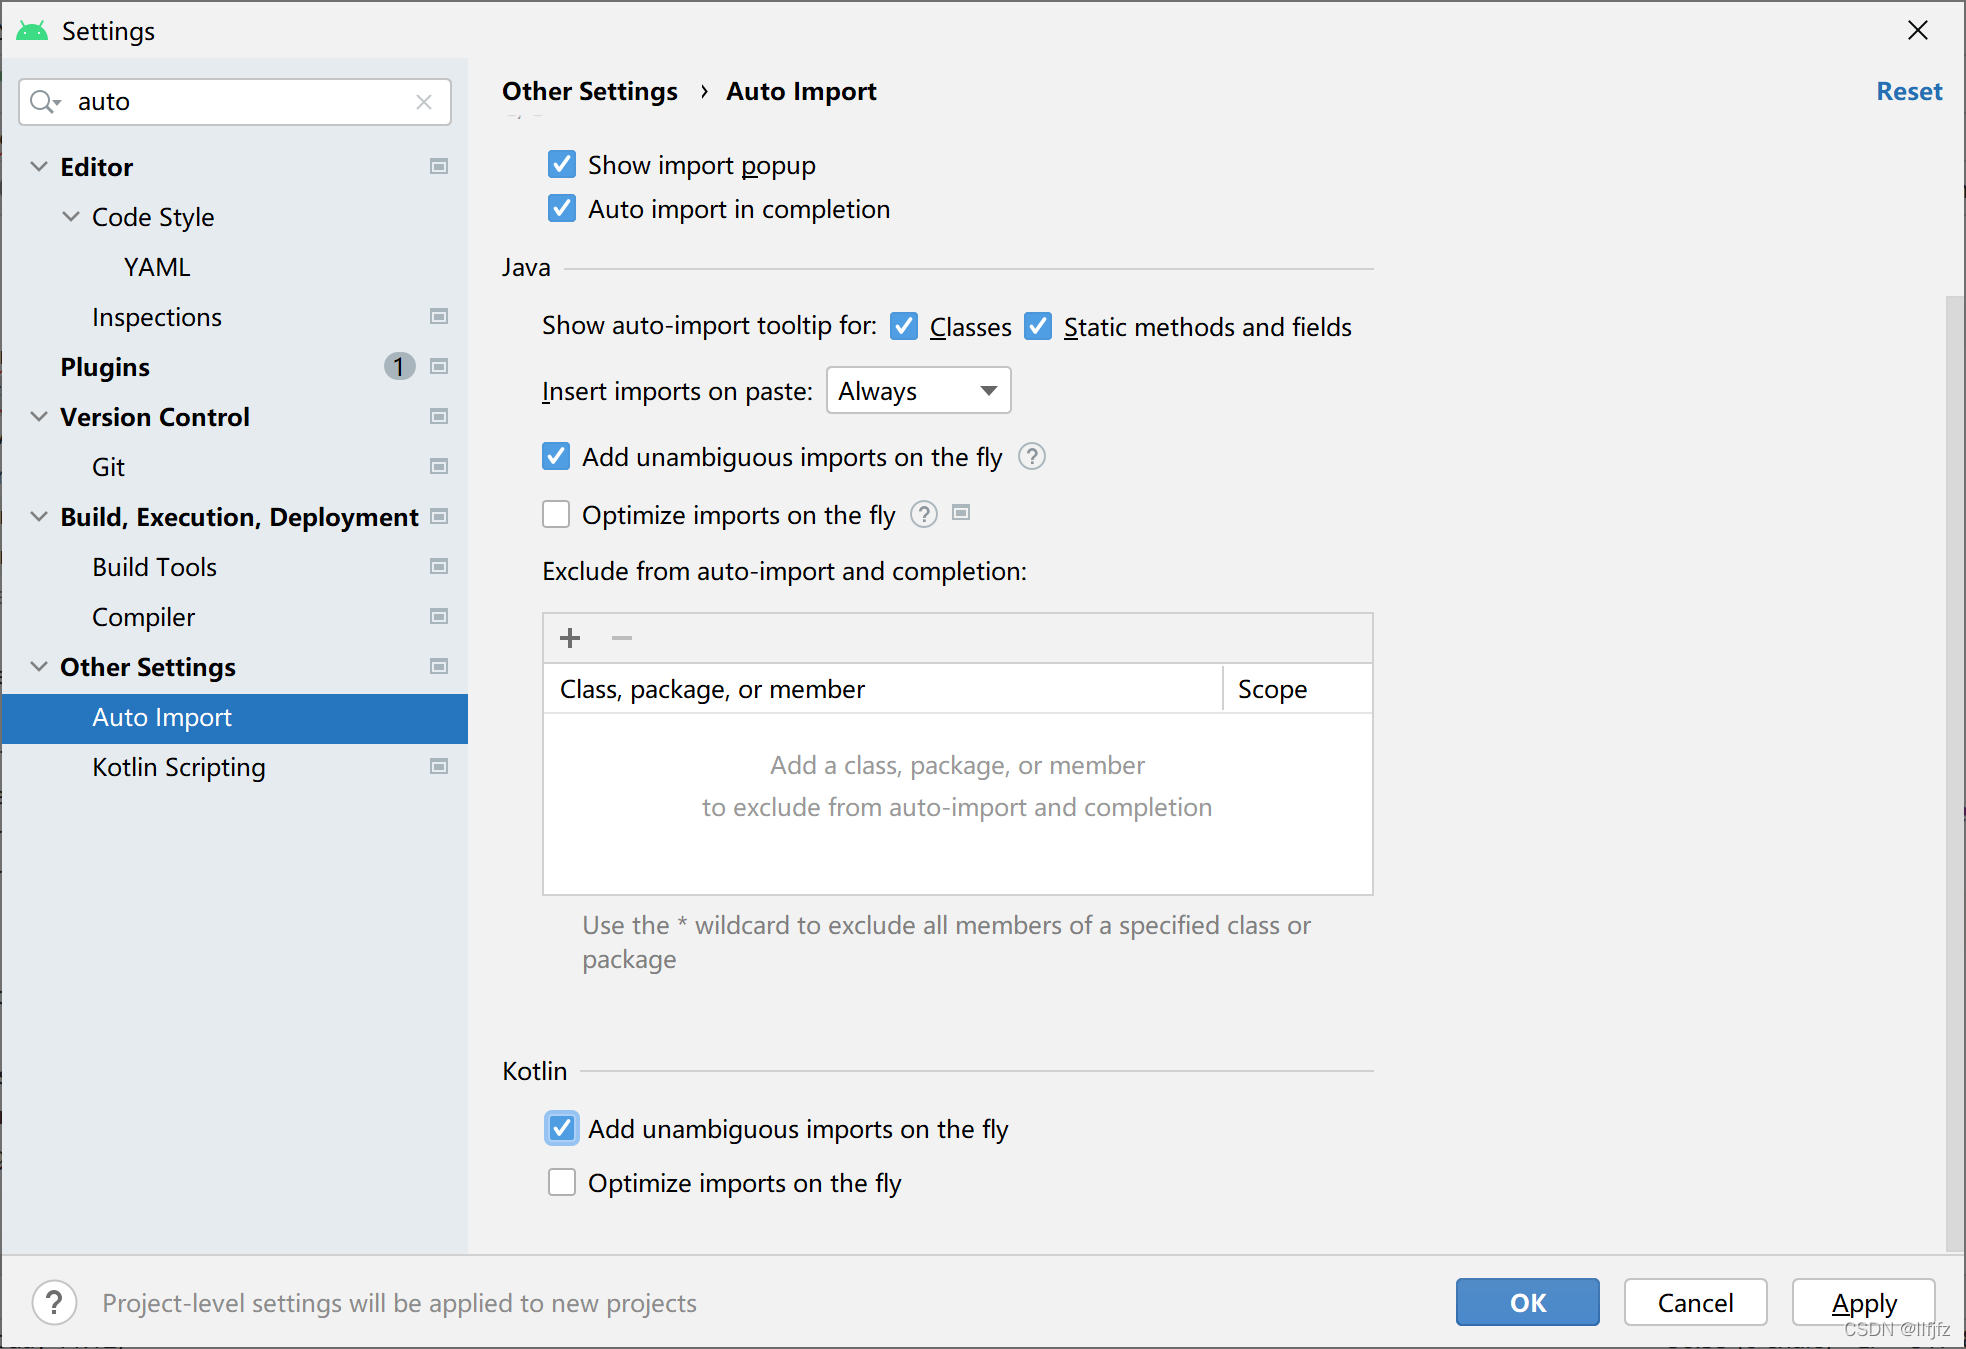This screenshot has width=1966, height=1349.
Task: Select Kotlin Scripting settings page
Action: [179, 767]
